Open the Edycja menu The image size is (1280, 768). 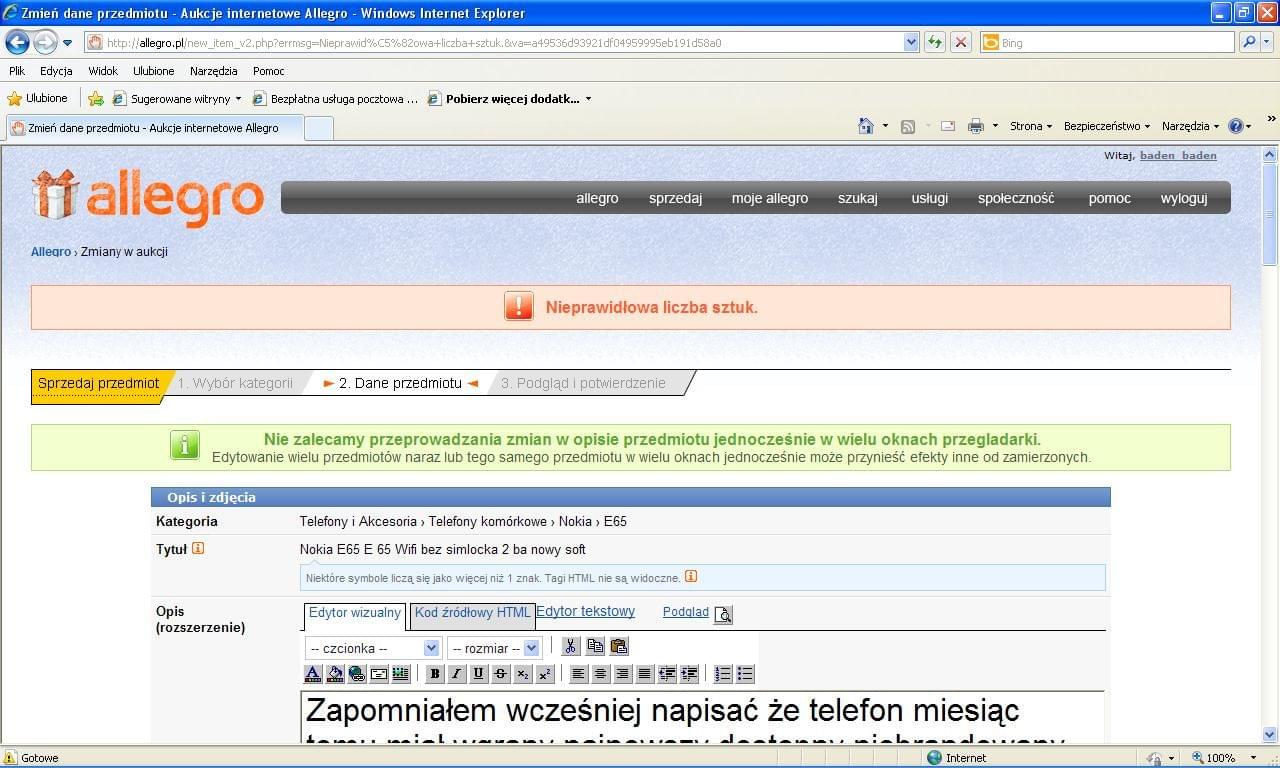(56, 71)
